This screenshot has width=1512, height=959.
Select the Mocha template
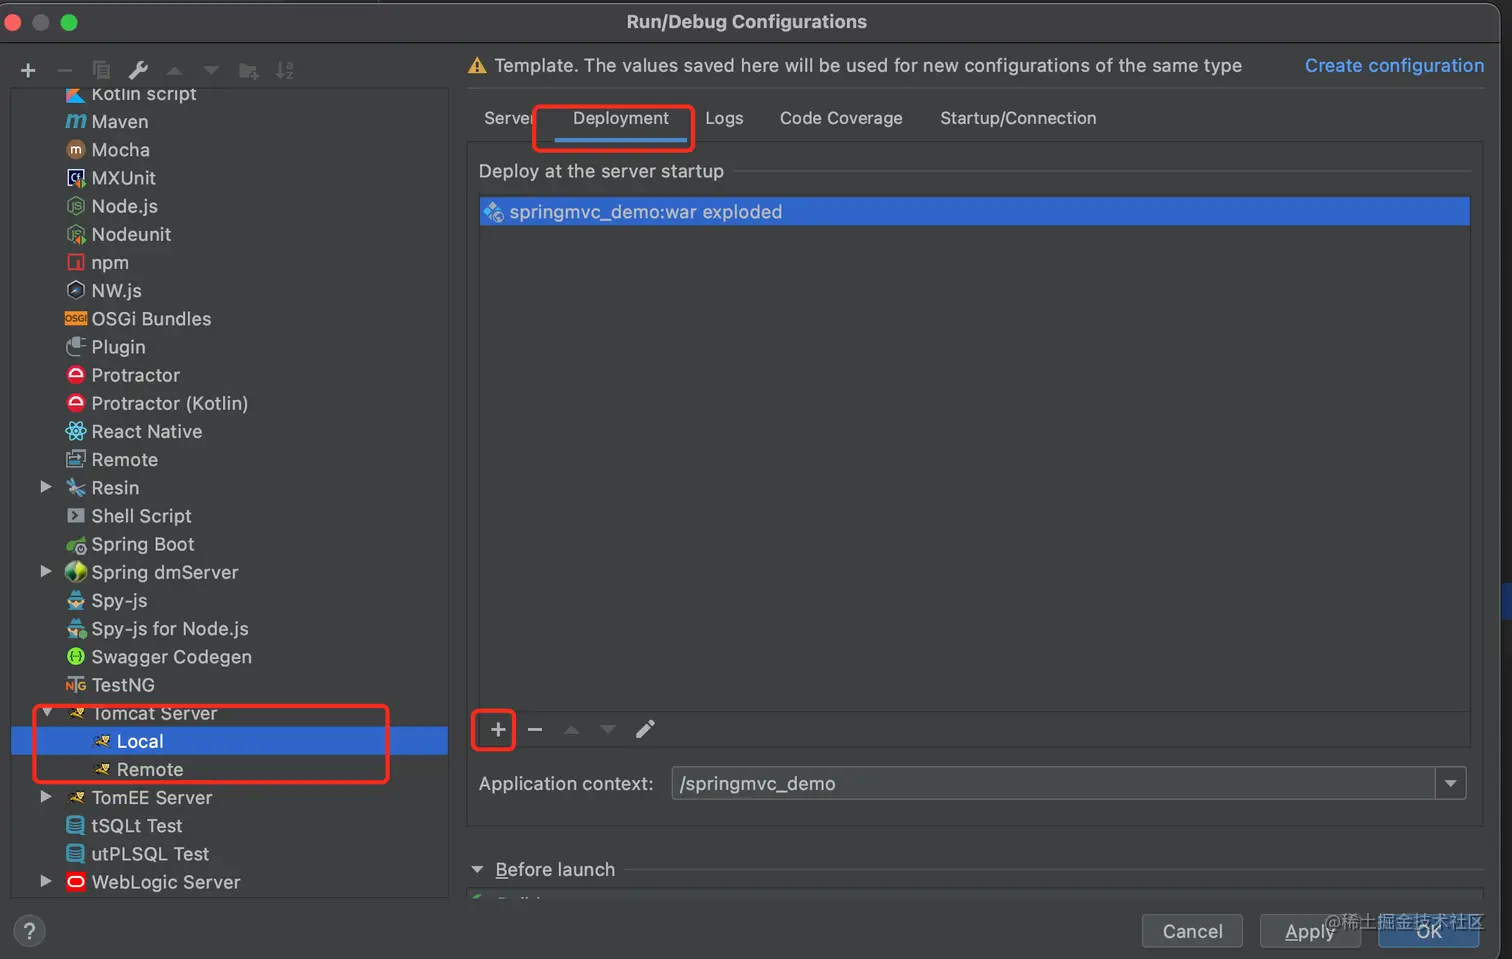(x=120, y=150)
